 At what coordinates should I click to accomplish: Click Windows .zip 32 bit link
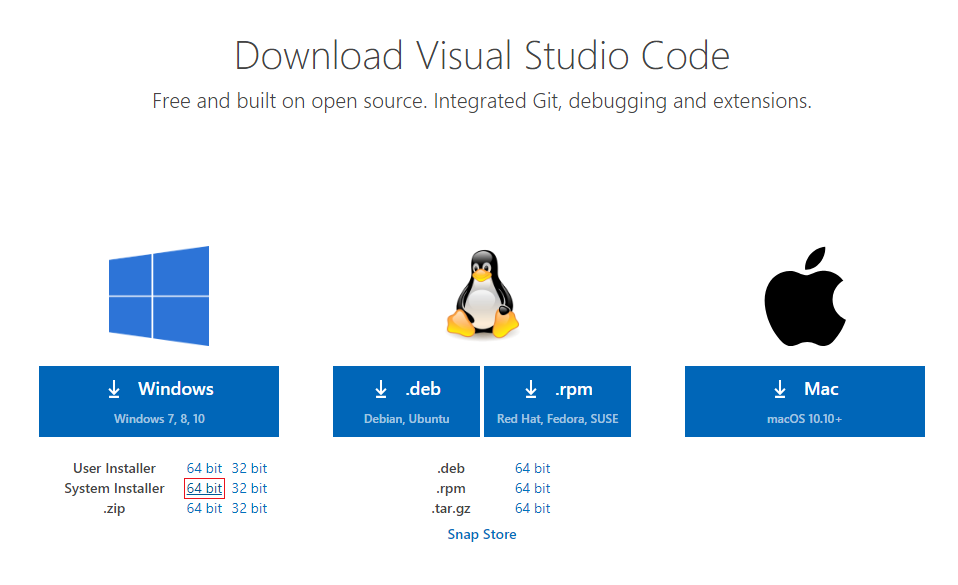(249, 509)
